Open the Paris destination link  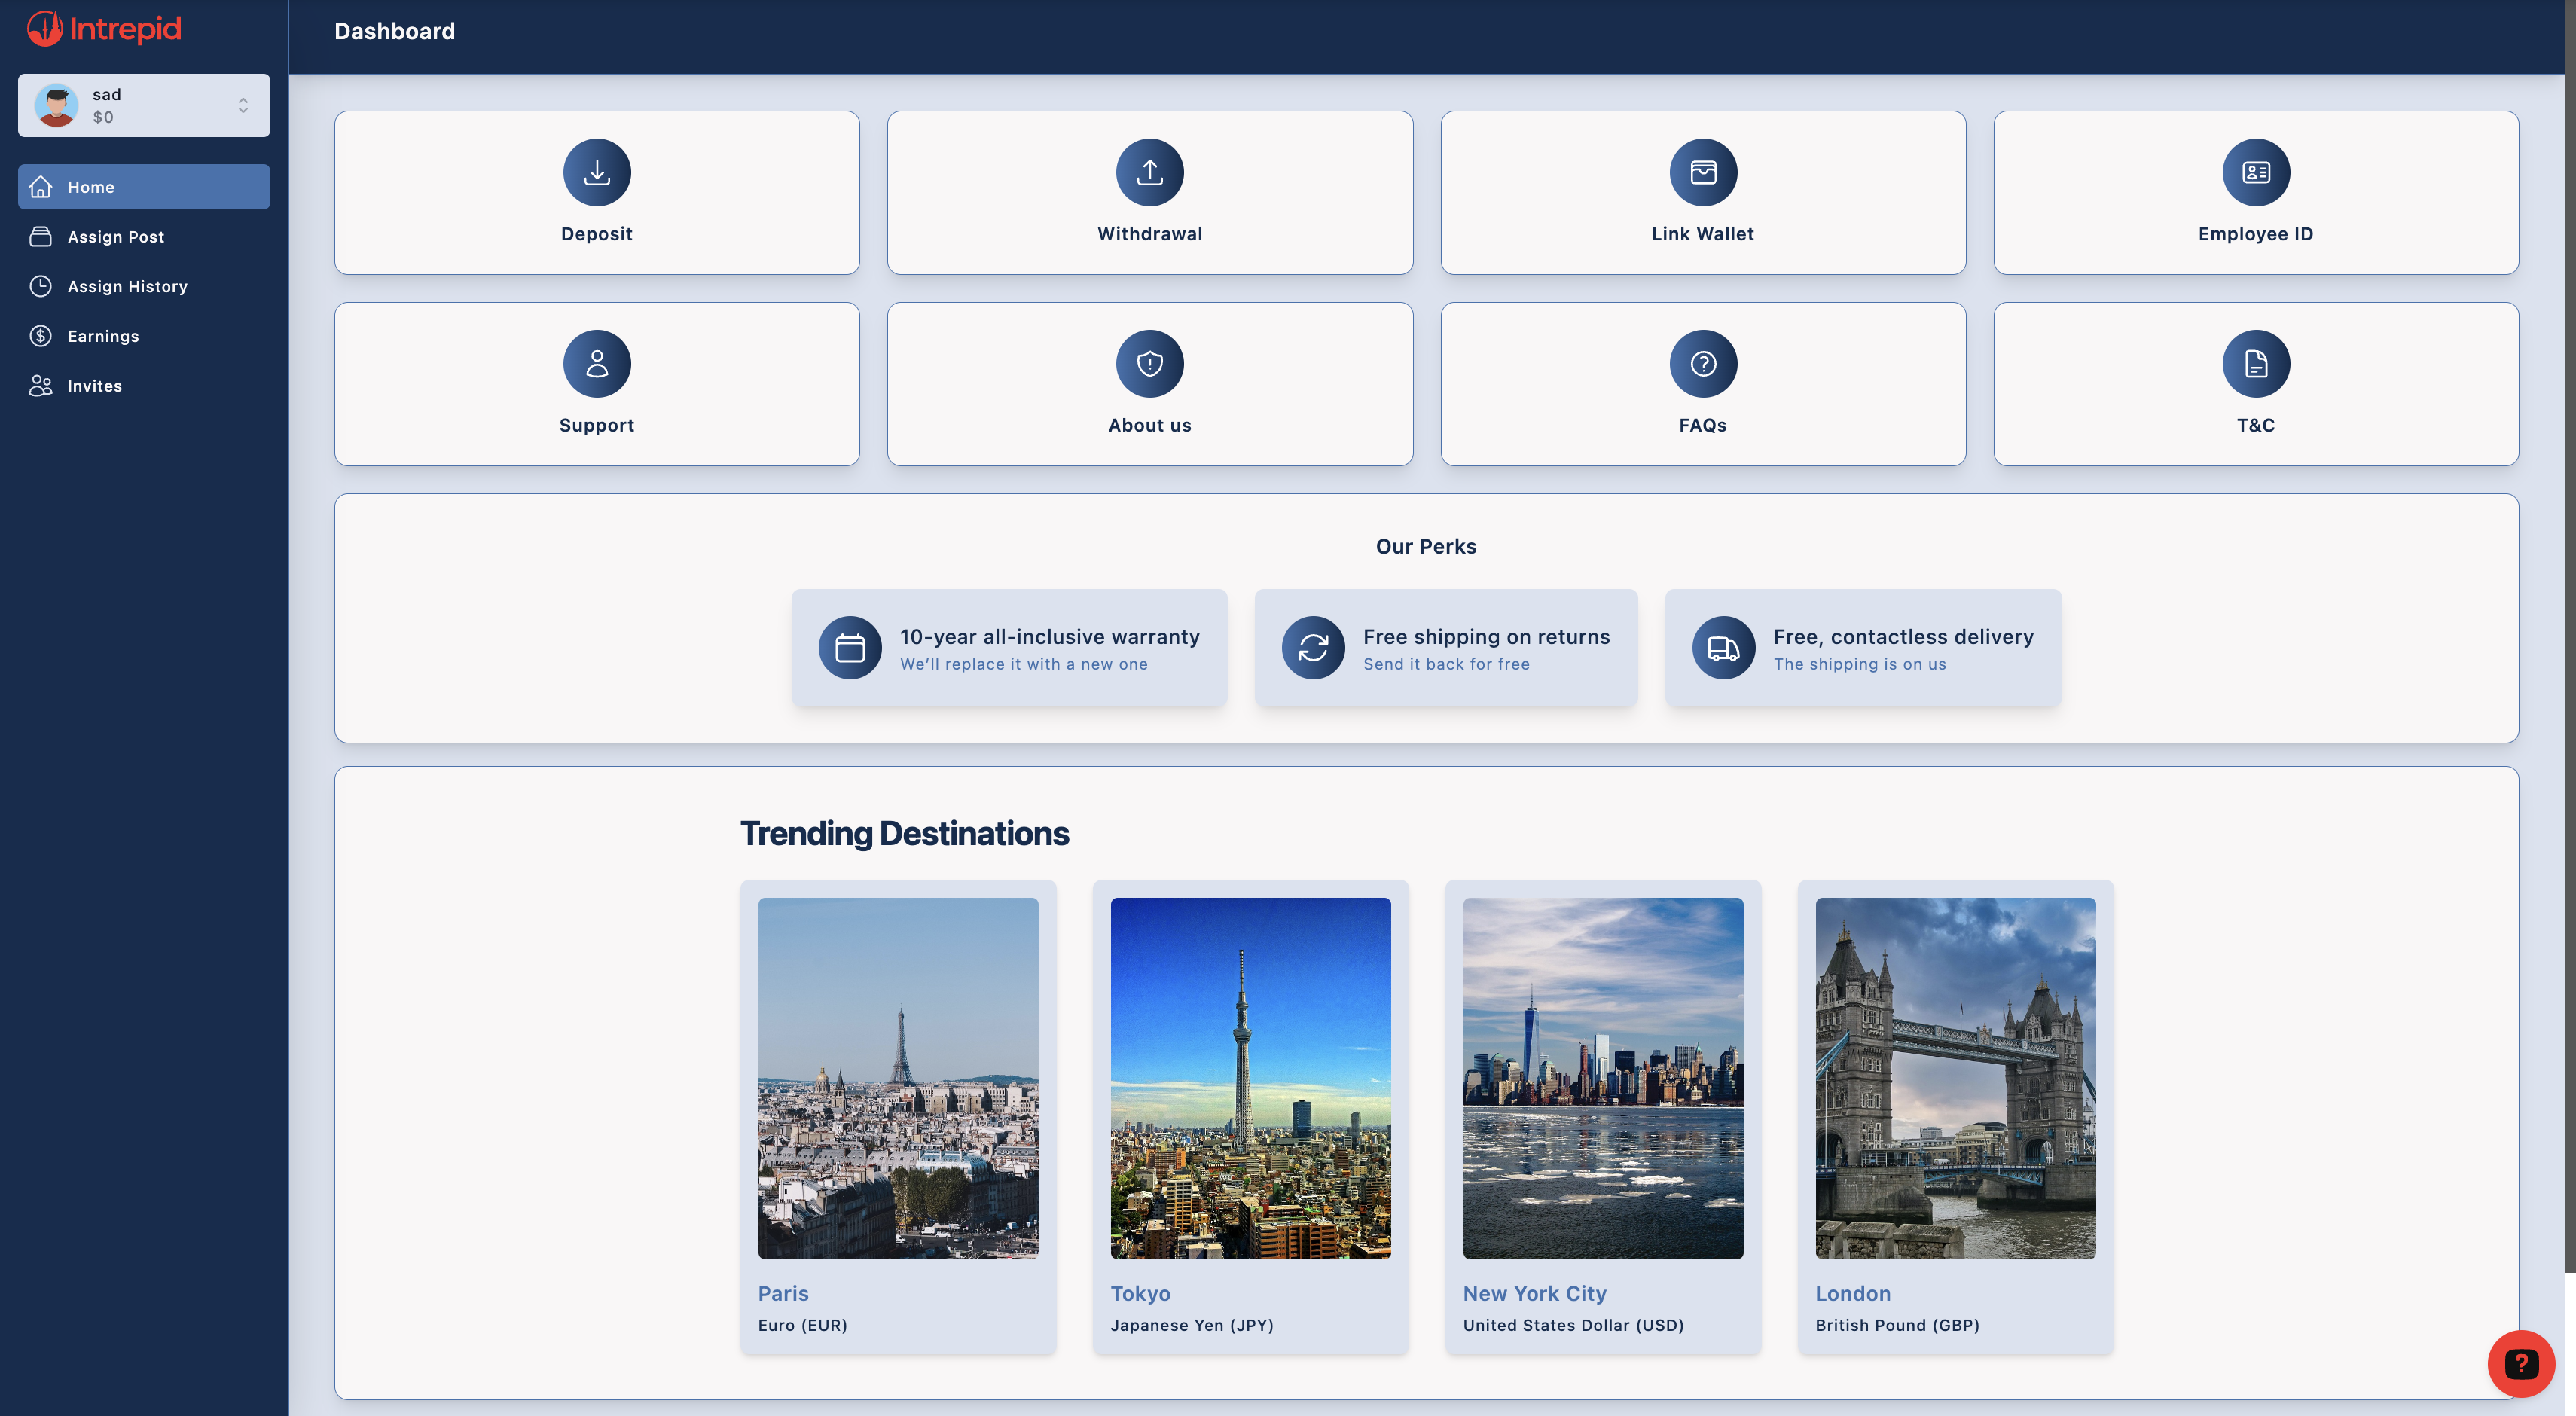point(783,1293)
